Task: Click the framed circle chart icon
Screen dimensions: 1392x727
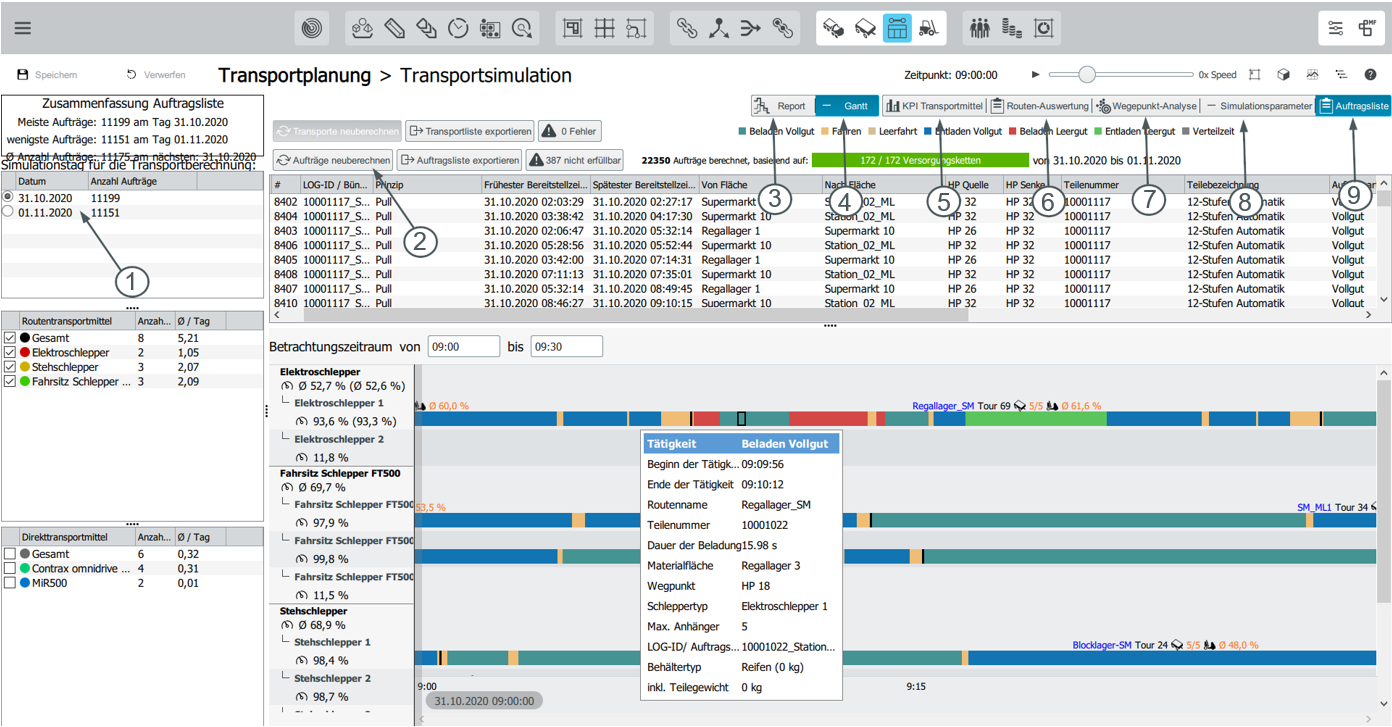Action: pyautogui.click(x=1044, y=28)
